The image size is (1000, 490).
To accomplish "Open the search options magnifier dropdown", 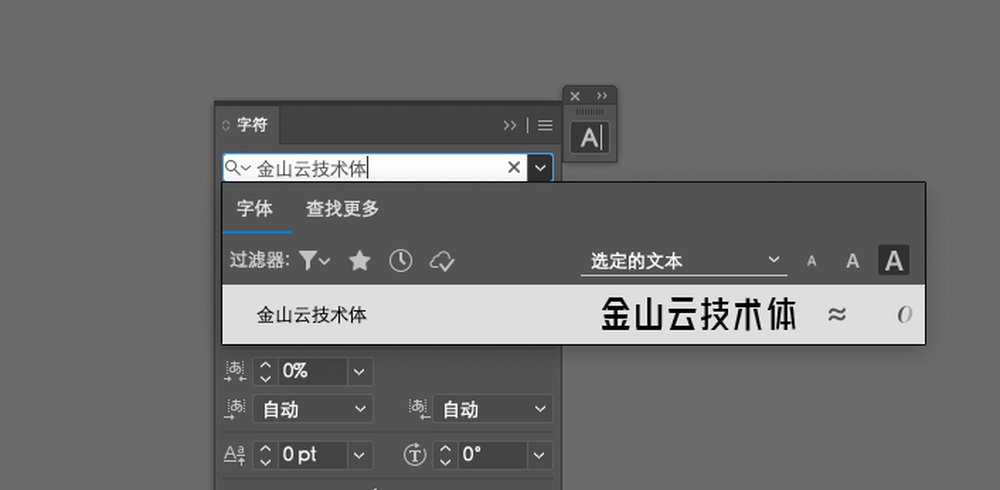I will pyautogui.click(x=238, y=168).
